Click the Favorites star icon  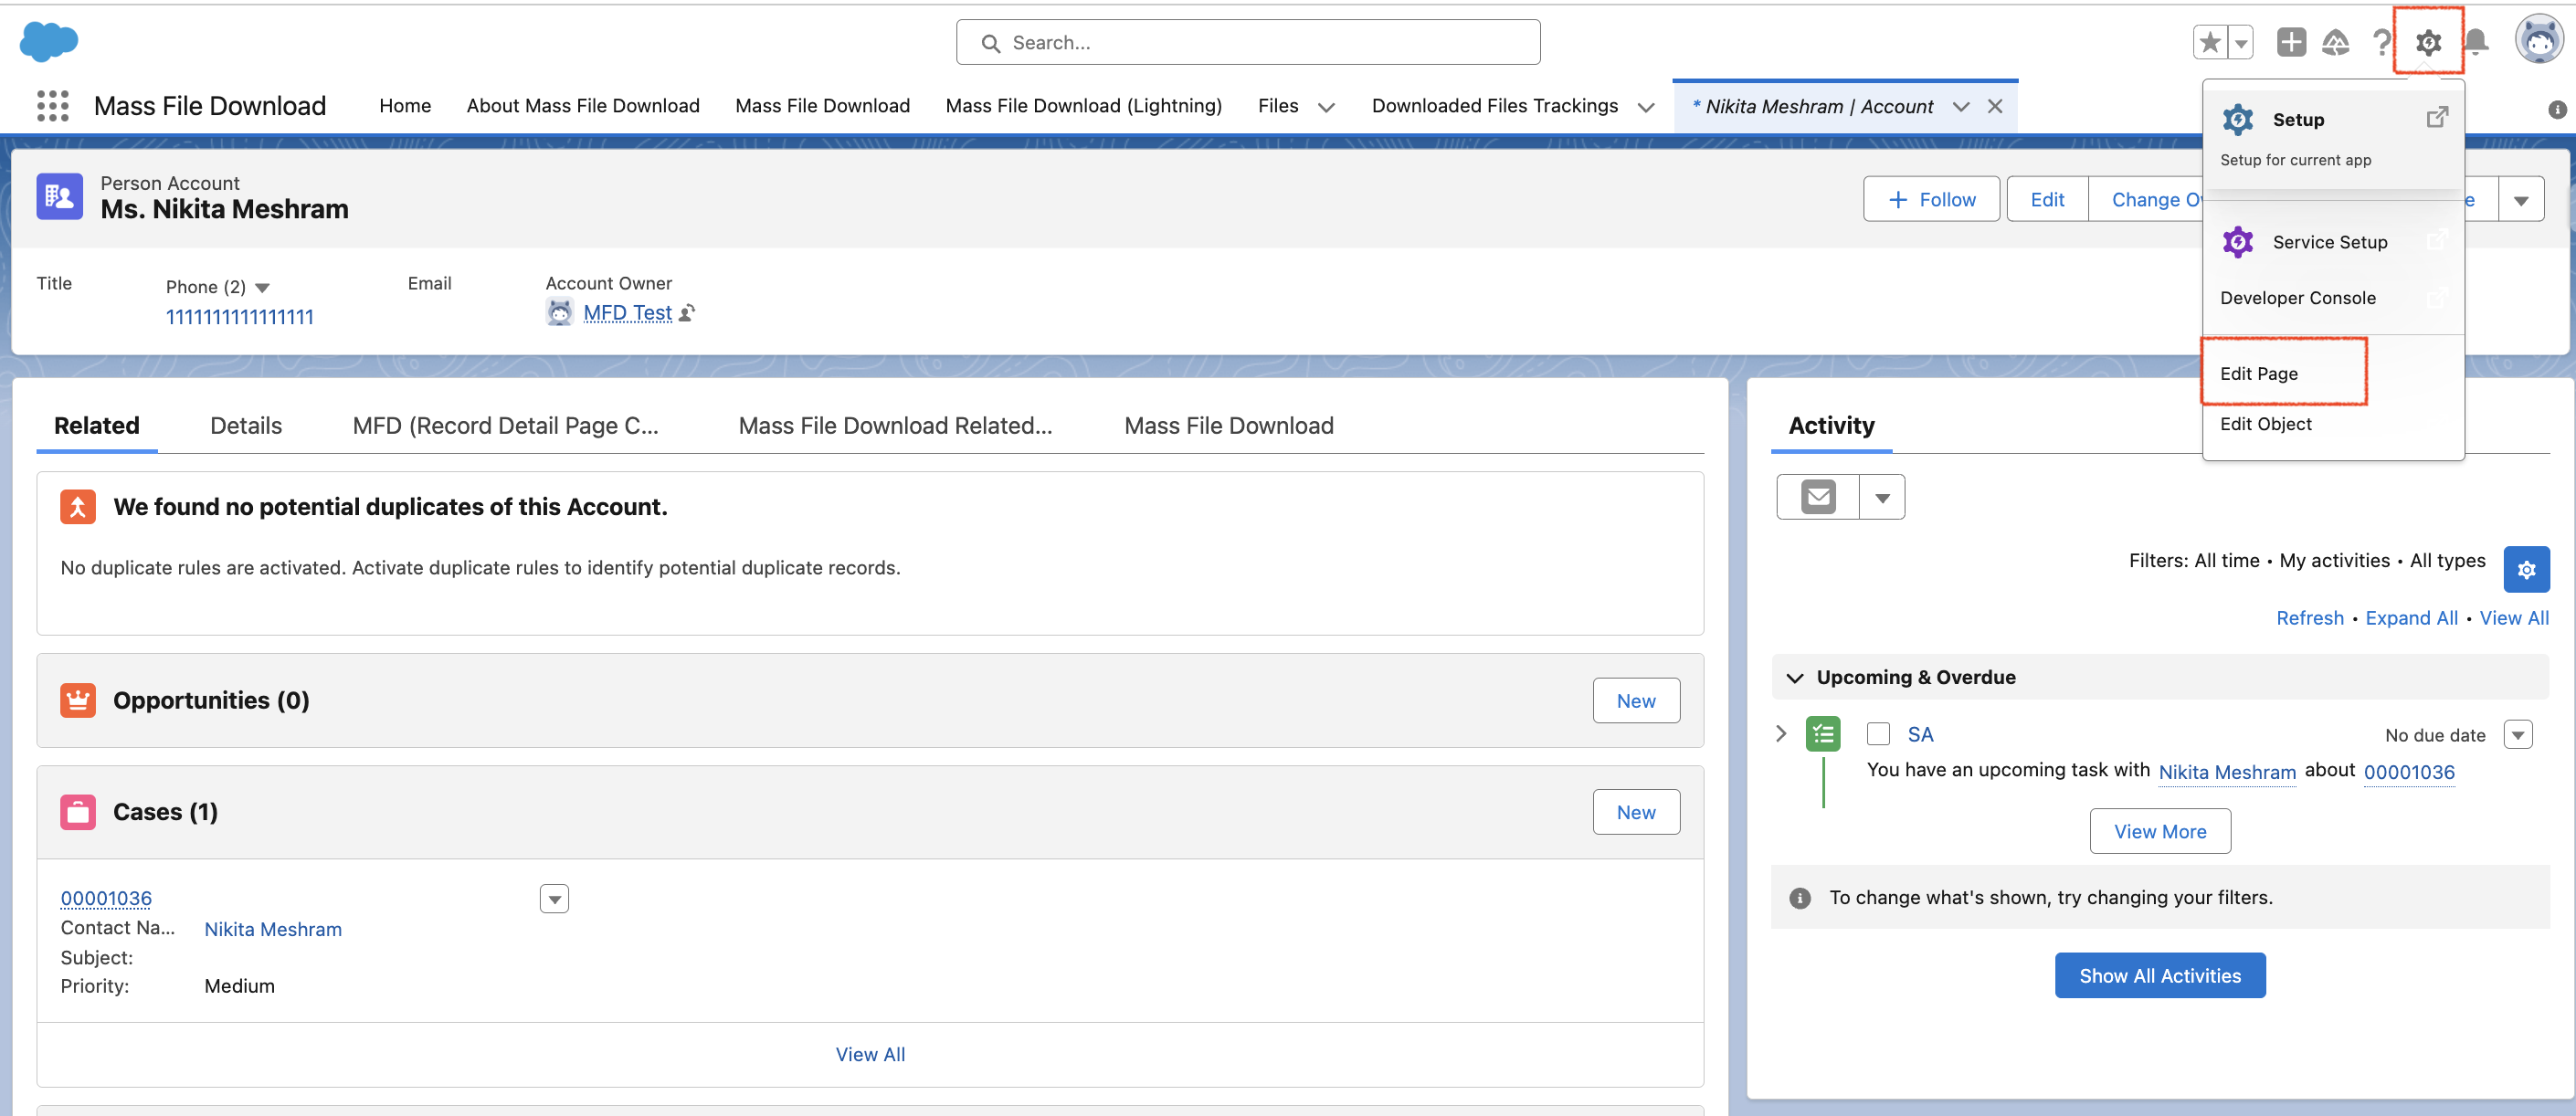coord(2209,43)
